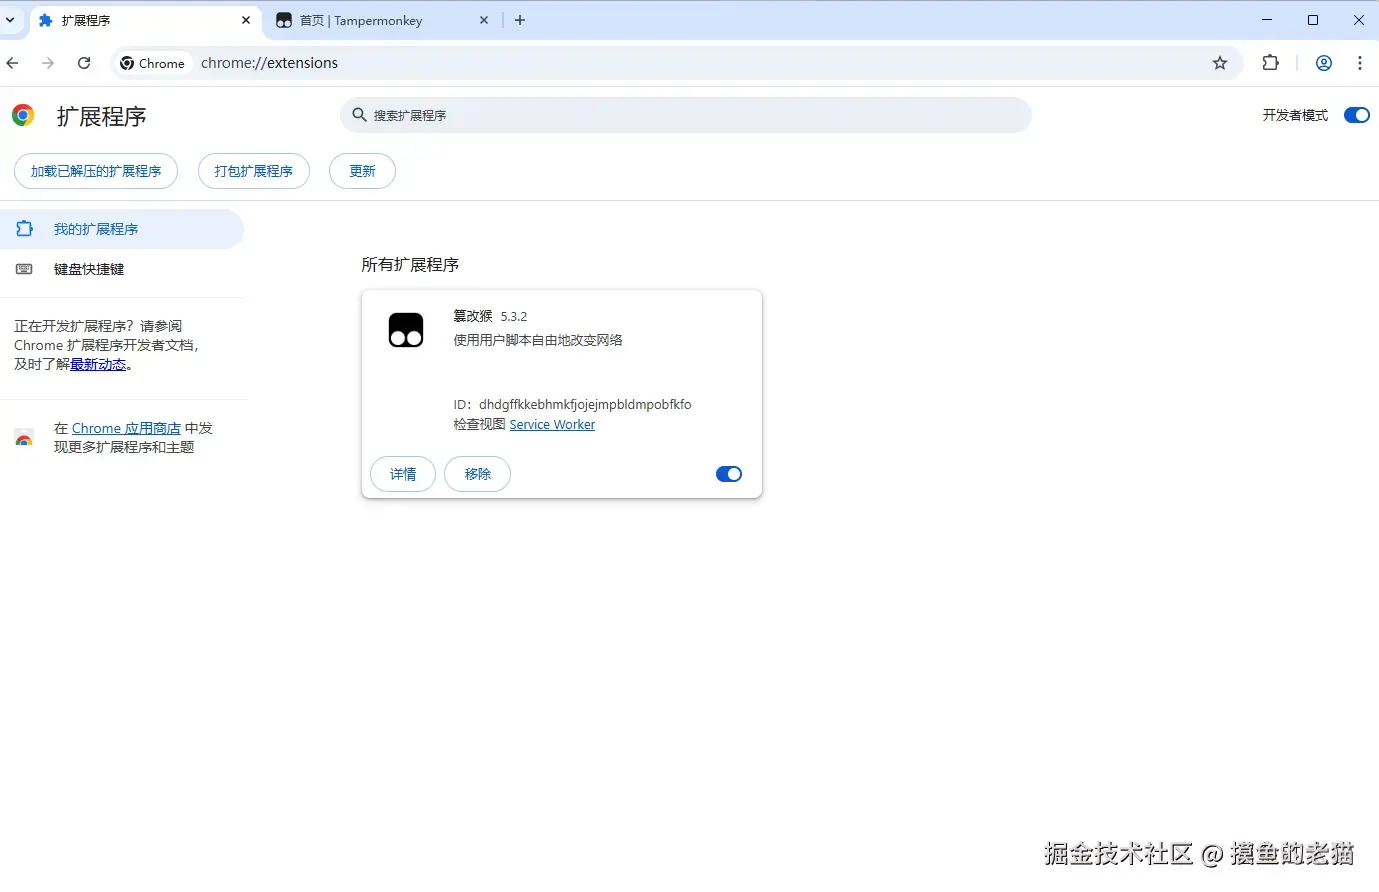Open the Chrome 应用商店 link
This screenshot has width=1379, height=892.
pos(126,428)
